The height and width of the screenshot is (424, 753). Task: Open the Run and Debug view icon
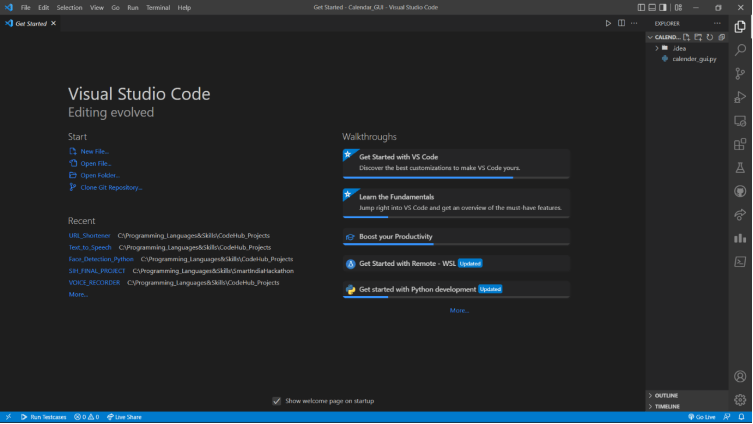tap(740, 97)
